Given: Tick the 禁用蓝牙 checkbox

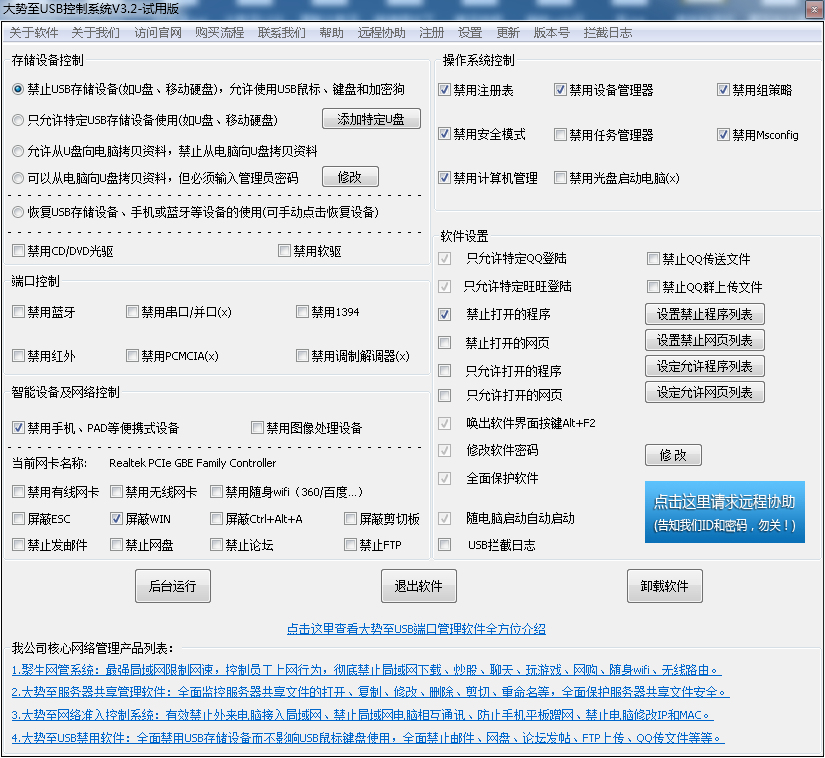Looking at the screenshot, I should pyautogui.click(x=18, y=312).
